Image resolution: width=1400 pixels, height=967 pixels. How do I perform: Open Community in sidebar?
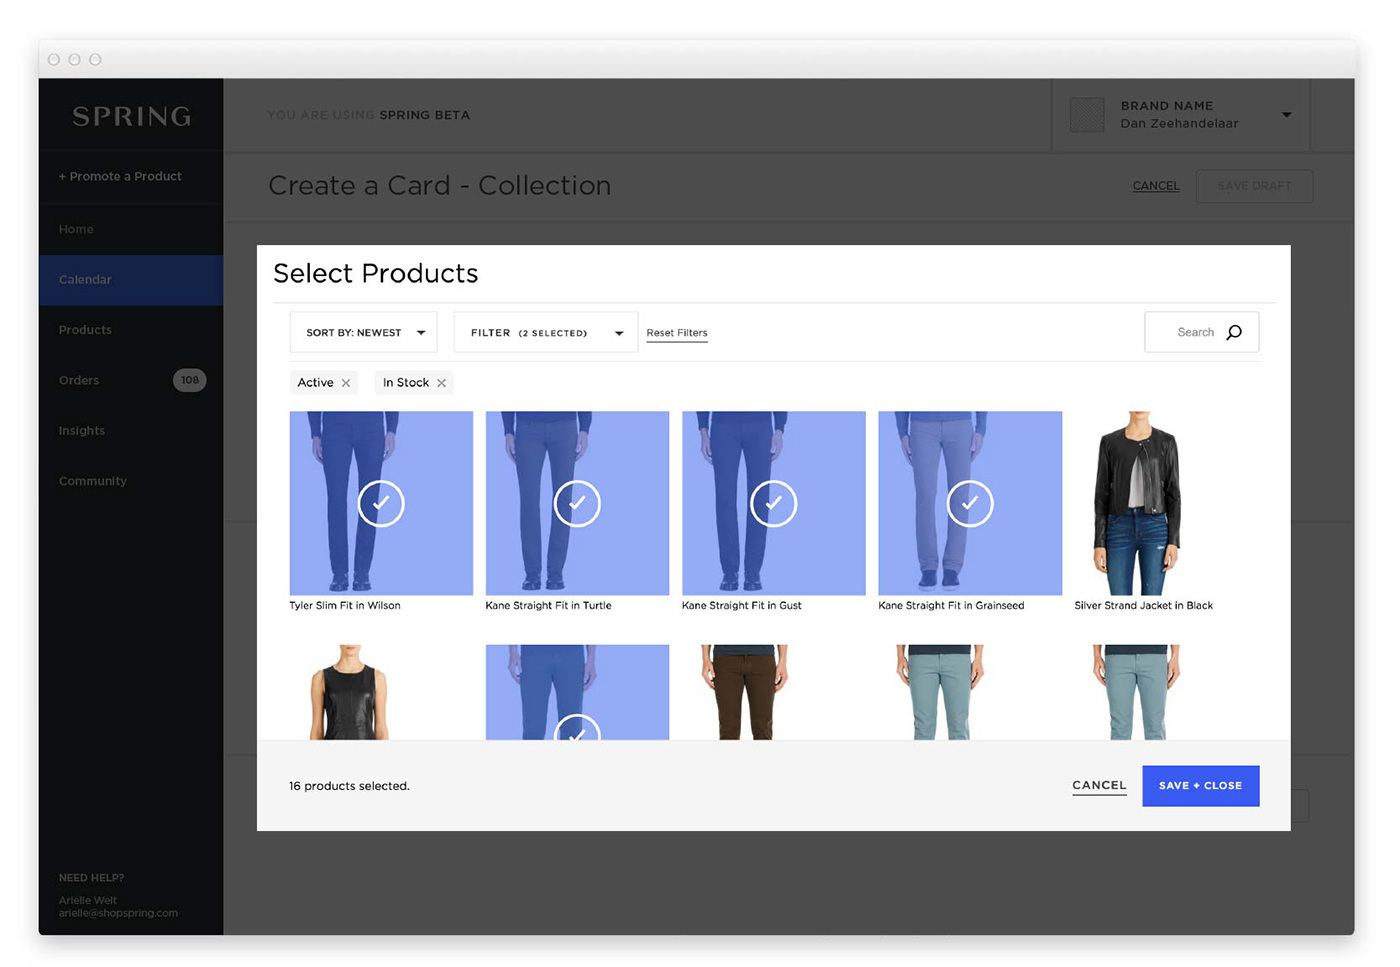click(93, 481)
